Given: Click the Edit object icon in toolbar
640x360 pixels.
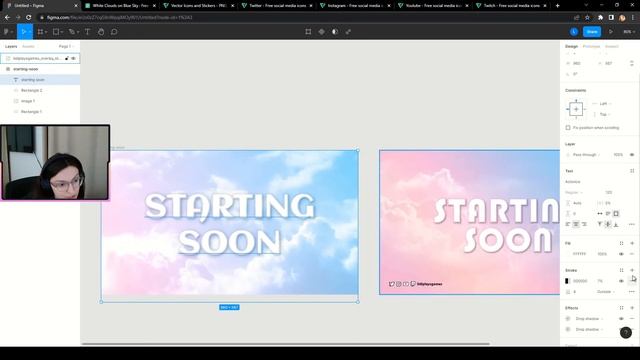Looking at the screenshot, I should [x=308, y=32].
